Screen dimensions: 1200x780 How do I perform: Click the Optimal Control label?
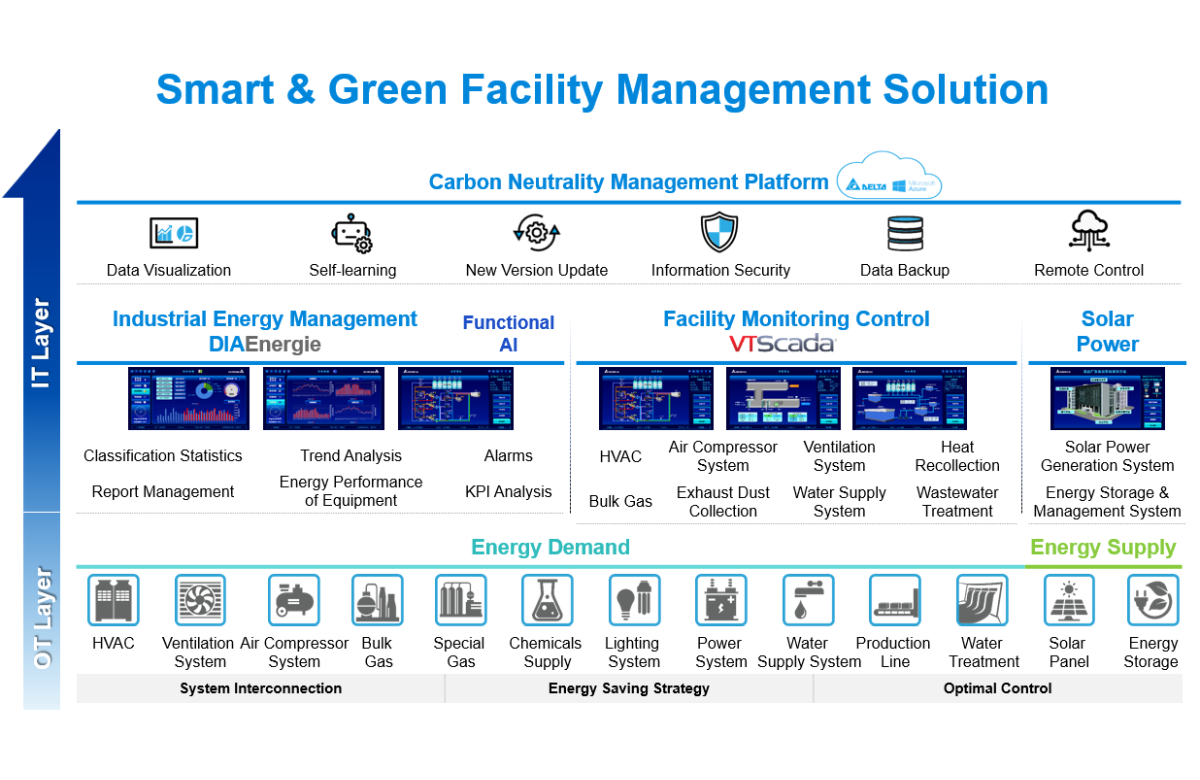click(x=997, y=688)
